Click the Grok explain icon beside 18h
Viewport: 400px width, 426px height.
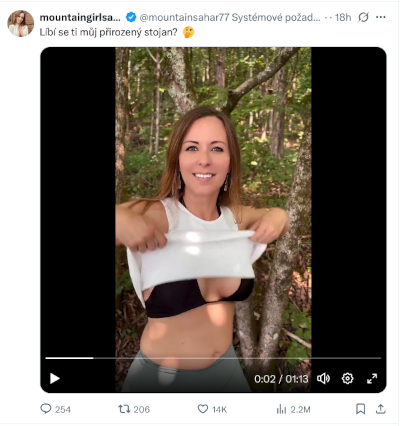[363, 17]
